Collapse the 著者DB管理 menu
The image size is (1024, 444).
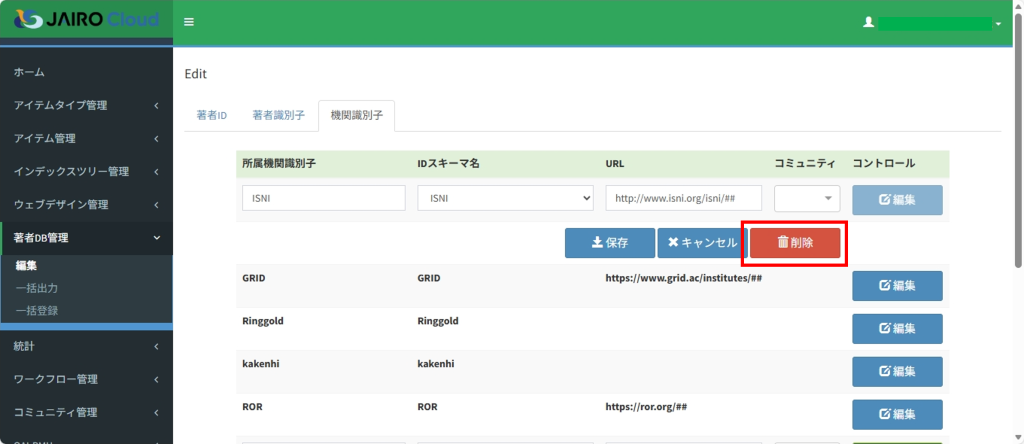(86, 238)
